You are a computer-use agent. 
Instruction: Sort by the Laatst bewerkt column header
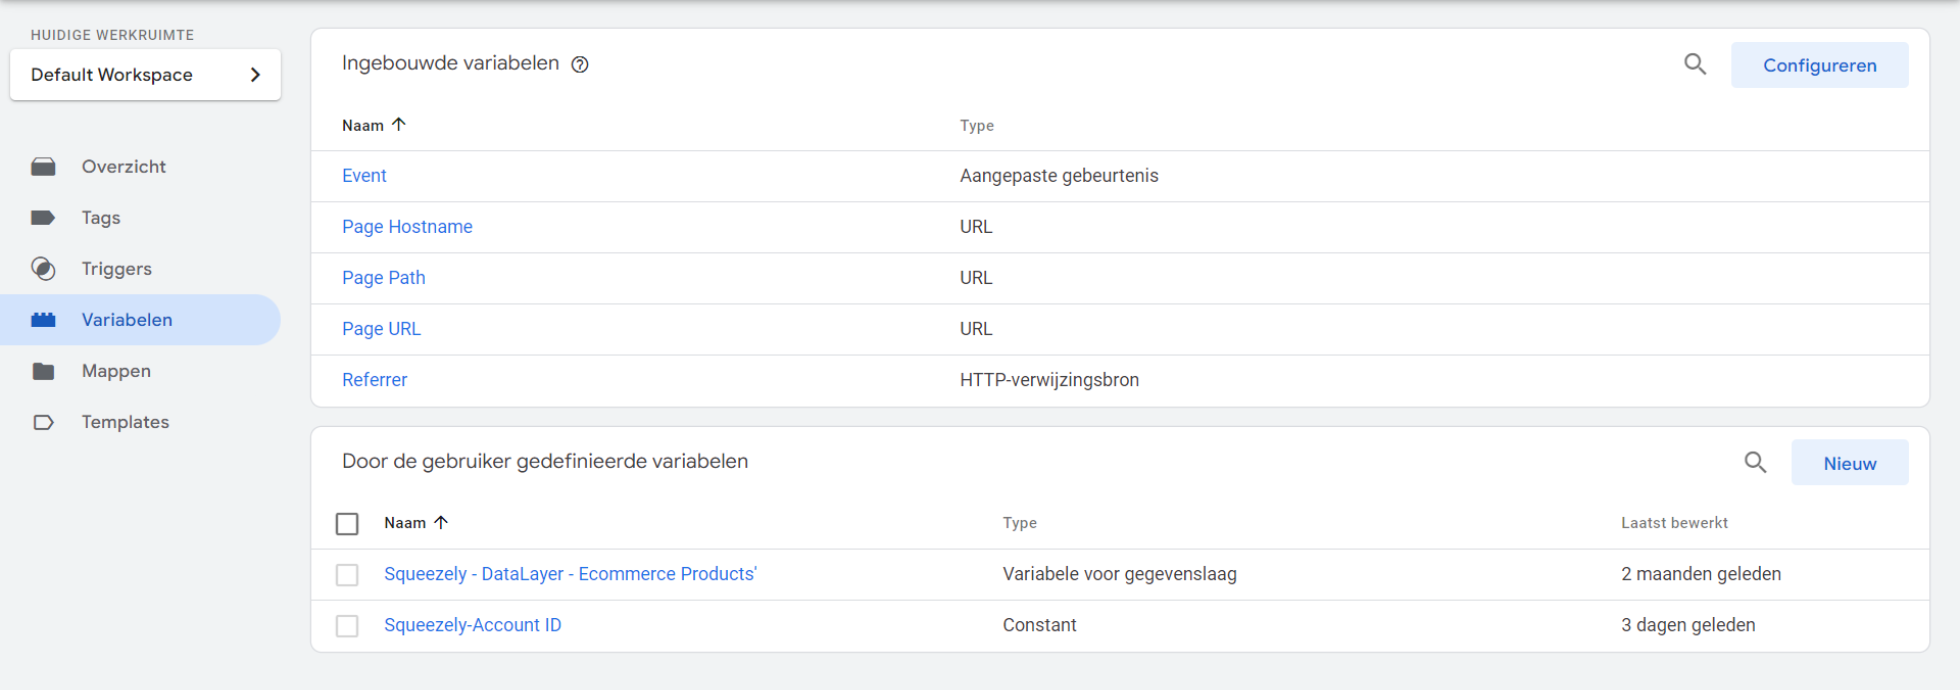pyautogui.click(x=1674, y=523)
